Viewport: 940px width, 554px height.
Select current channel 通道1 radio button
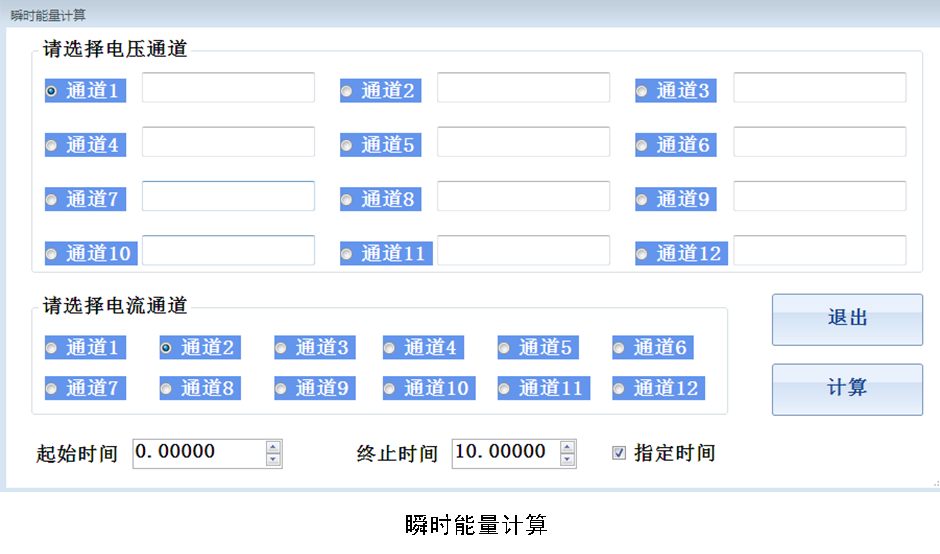[x=52, y=348]
